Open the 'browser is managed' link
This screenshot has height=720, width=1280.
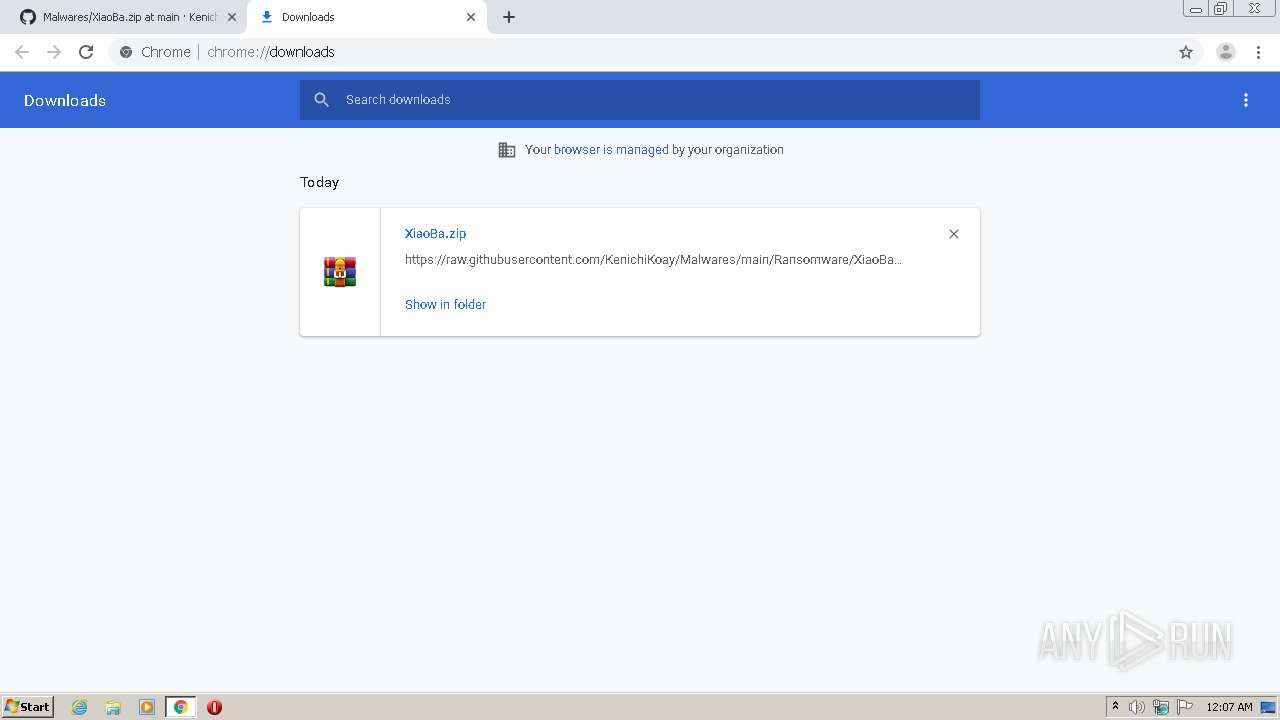tap(611, 150)
